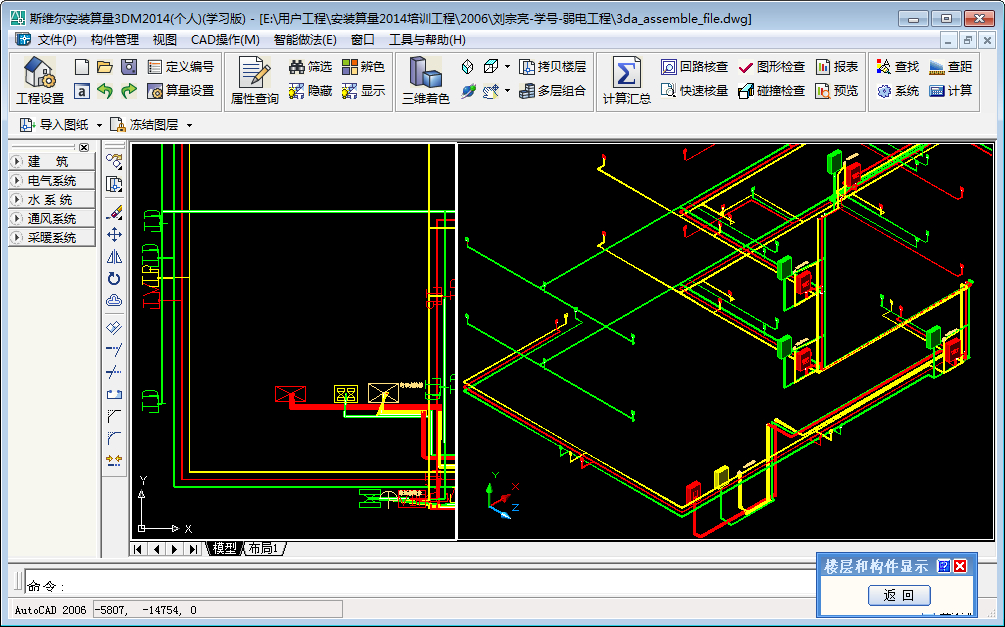Viewport: 1005px width, 627px height.
Task: Close the 楼层和构件显示 dialog
Action: pyautogui.click(x=960, y=565)
